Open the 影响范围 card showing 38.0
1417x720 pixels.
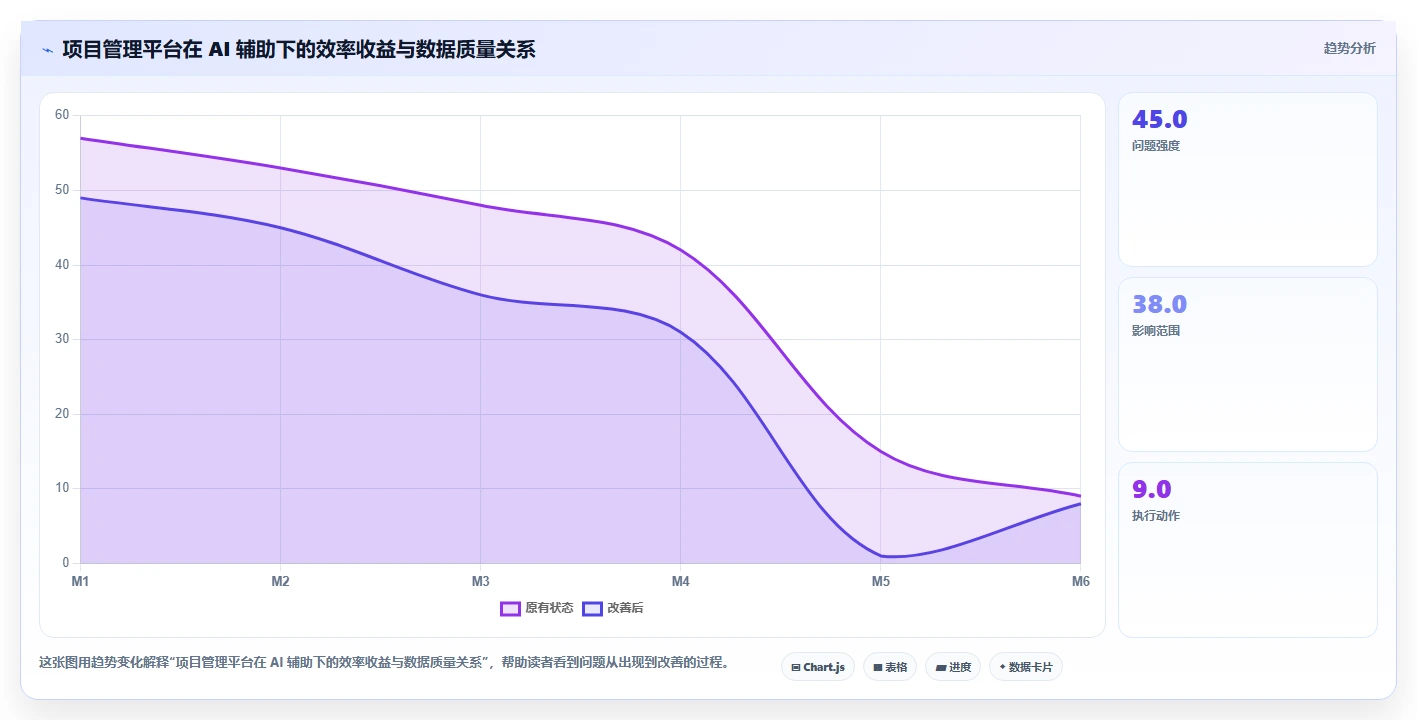[x=1248, y=365]
